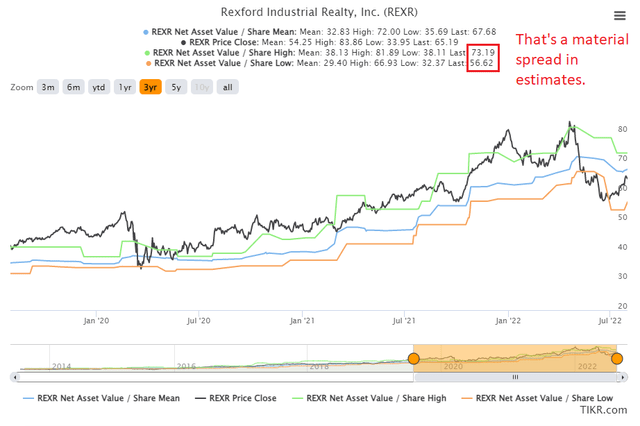Screen dimensions: 640x426
Task: Click the left orange navigator handle
Action: pyautogui.click(x=412, y=359)
